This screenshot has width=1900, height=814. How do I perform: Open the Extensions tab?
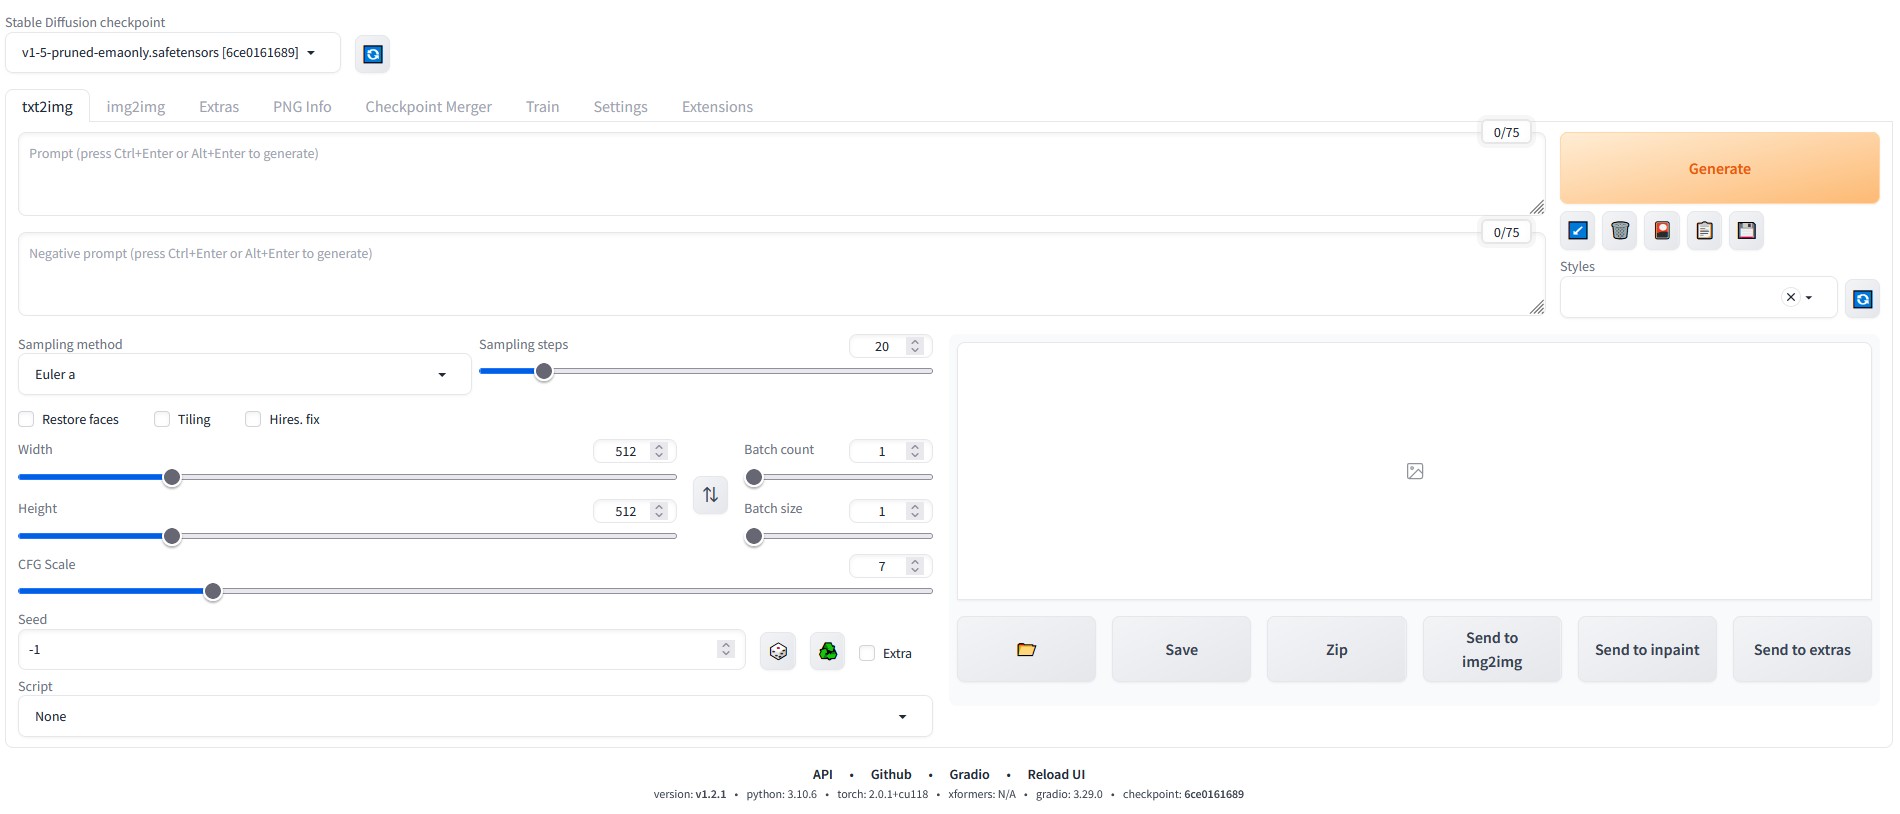point(717,107)
